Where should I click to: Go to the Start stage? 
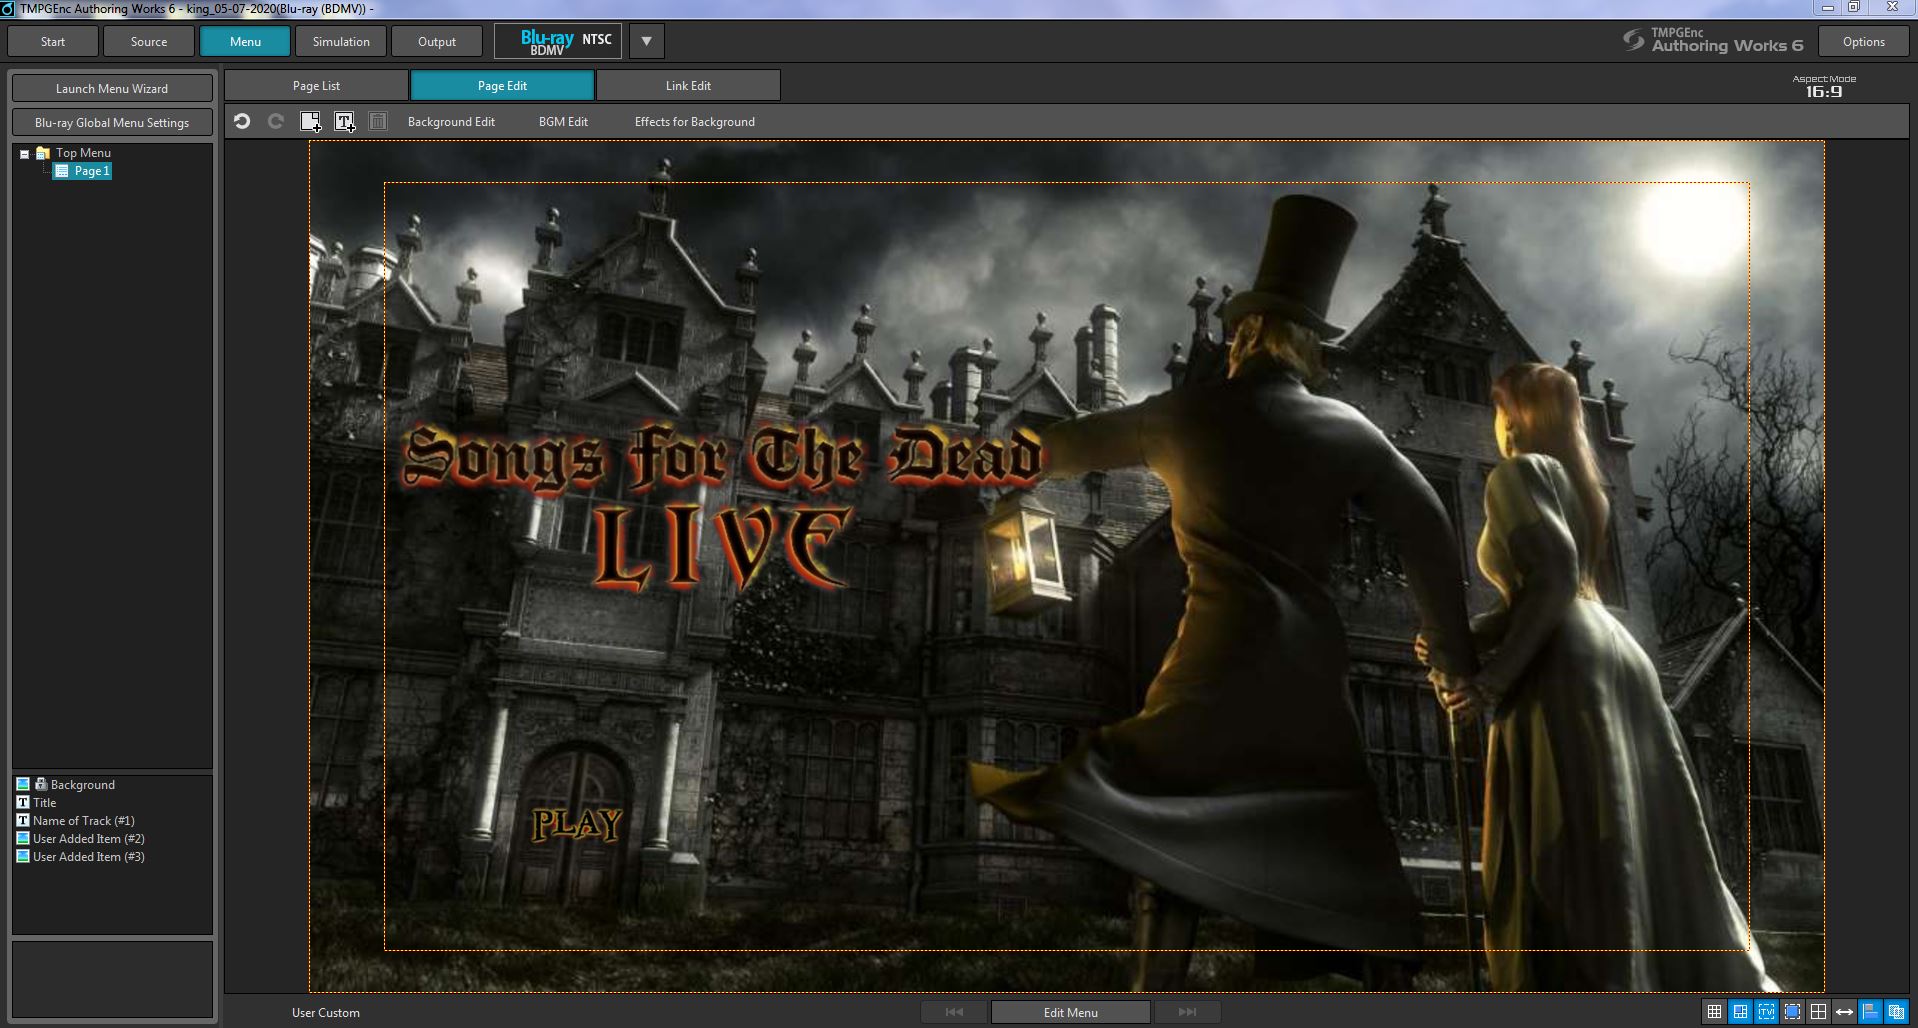coord(53,41)
